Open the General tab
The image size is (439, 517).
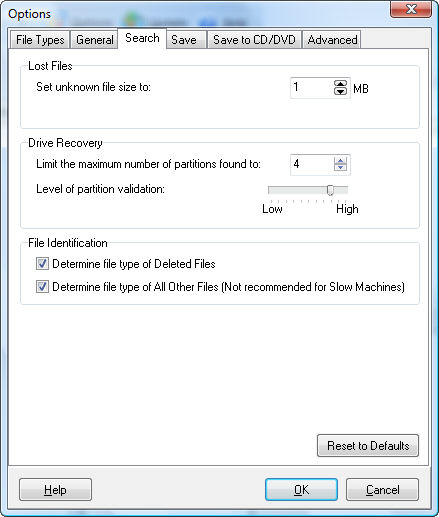(x=95, y=40)
